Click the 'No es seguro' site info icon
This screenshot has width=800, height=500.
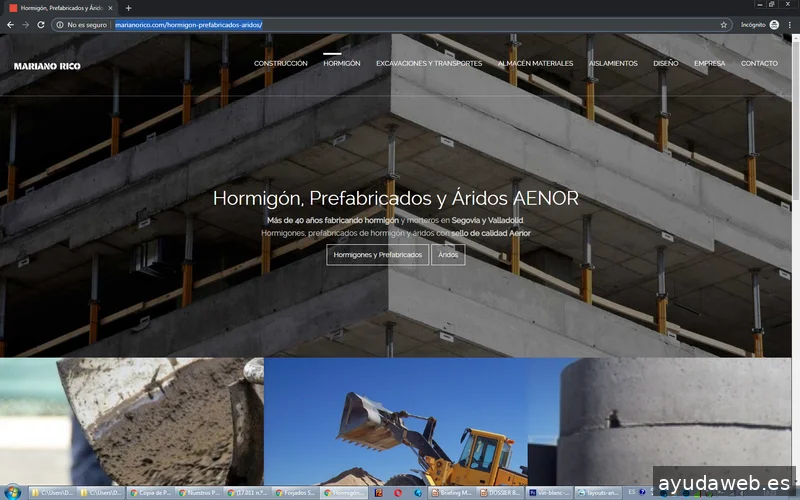tap(61, 24)
